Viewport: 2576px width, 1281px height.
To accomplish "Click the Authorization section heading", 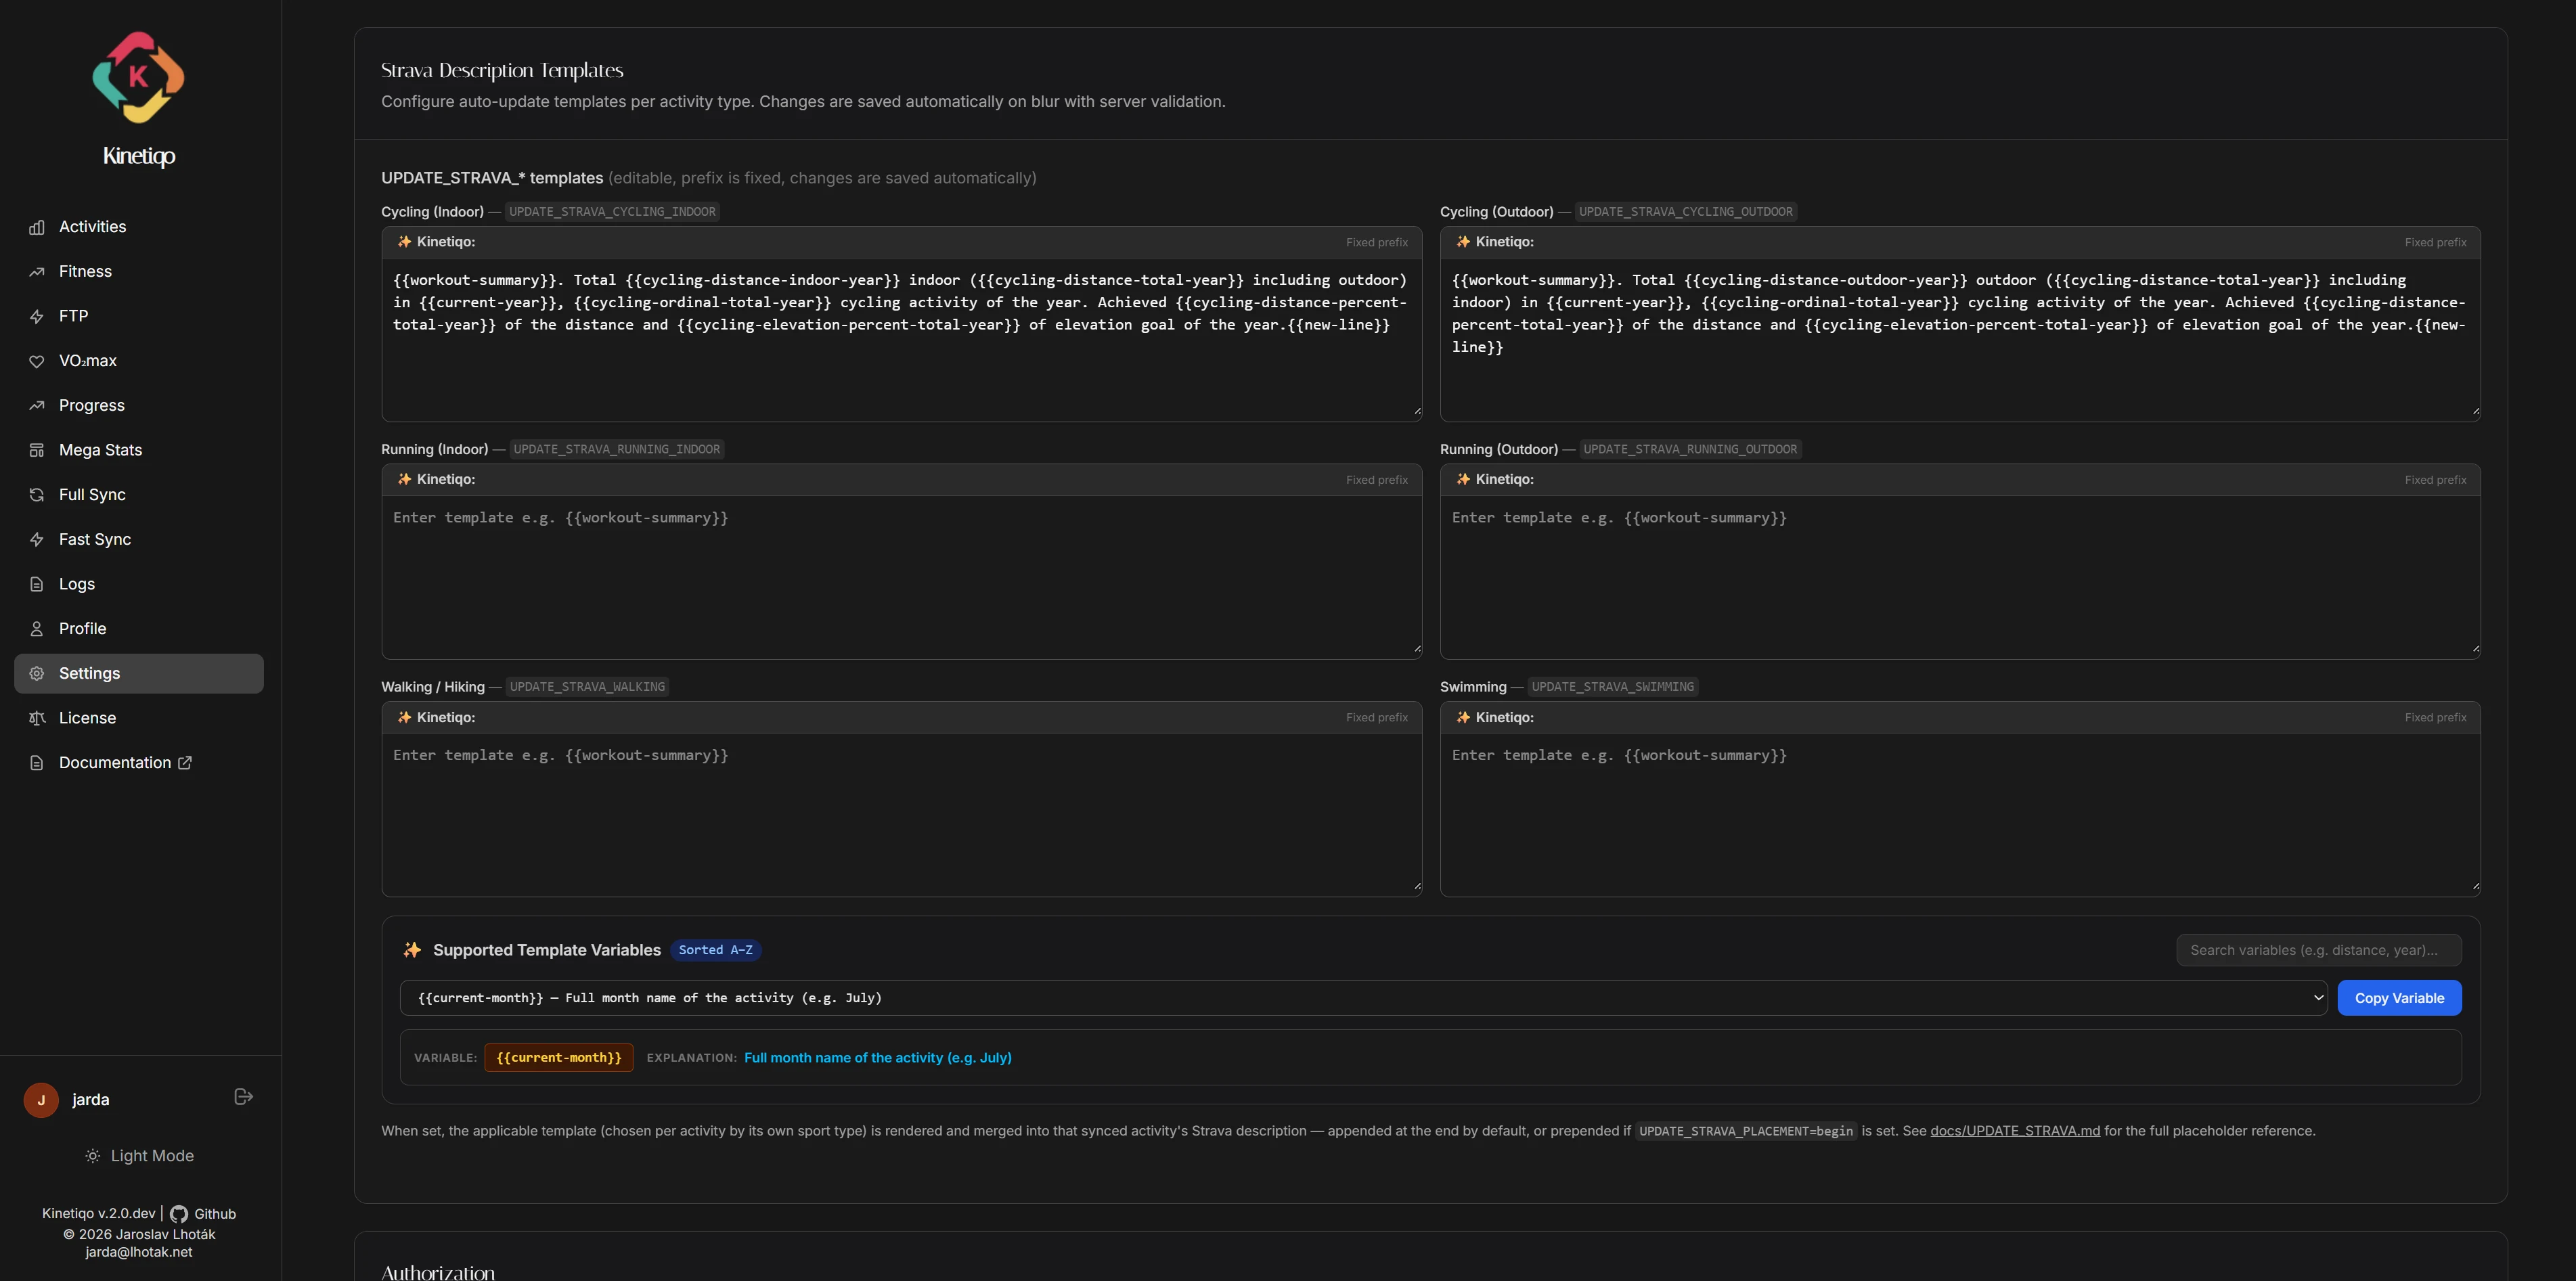I will 438,1272.
